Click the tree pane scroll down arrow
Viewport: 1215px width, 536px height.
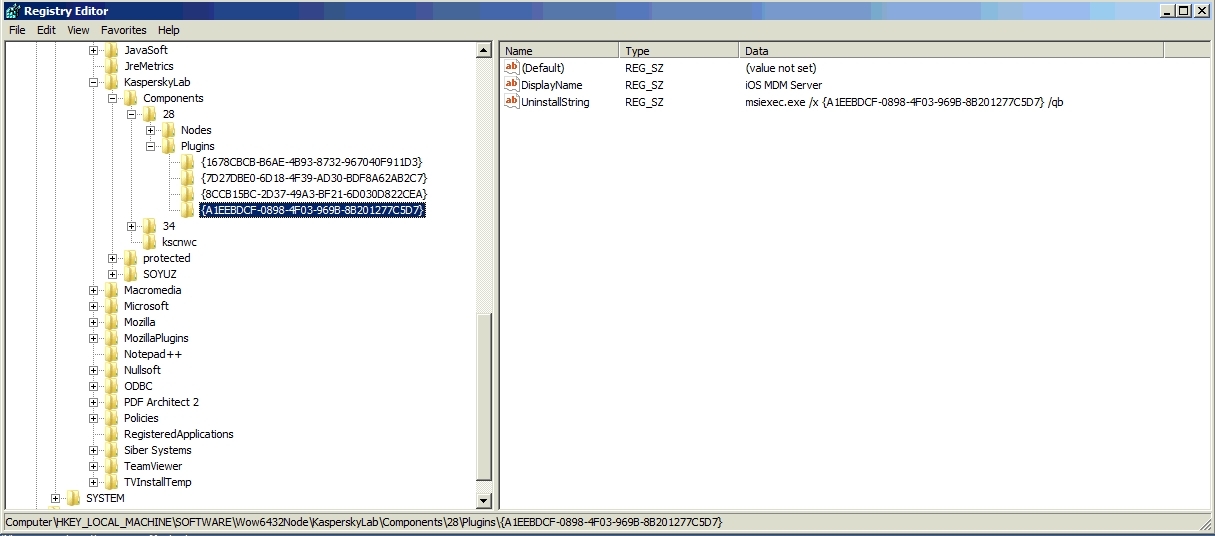pos(485,500)
